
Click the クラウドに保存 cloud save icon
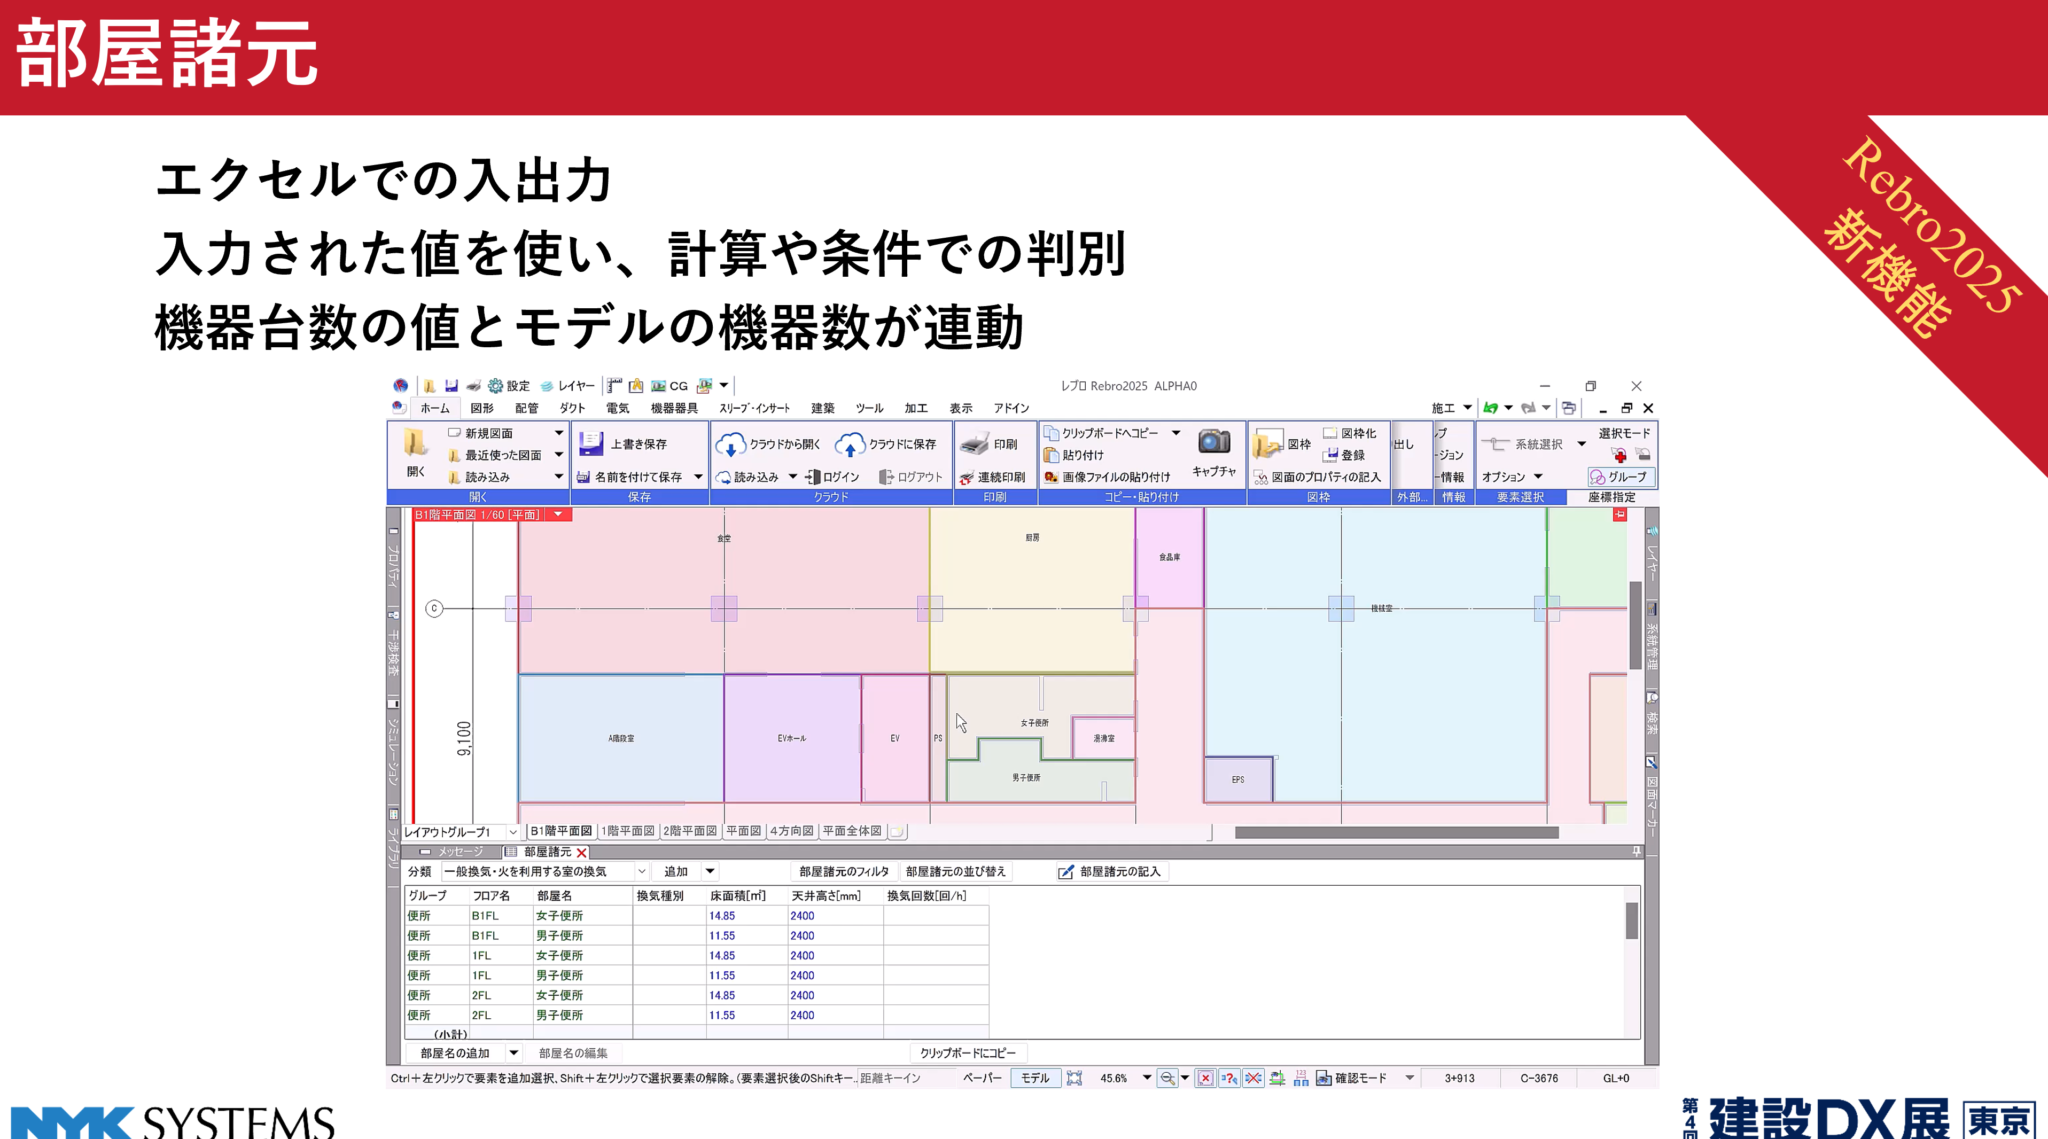[x=849, y=445]
